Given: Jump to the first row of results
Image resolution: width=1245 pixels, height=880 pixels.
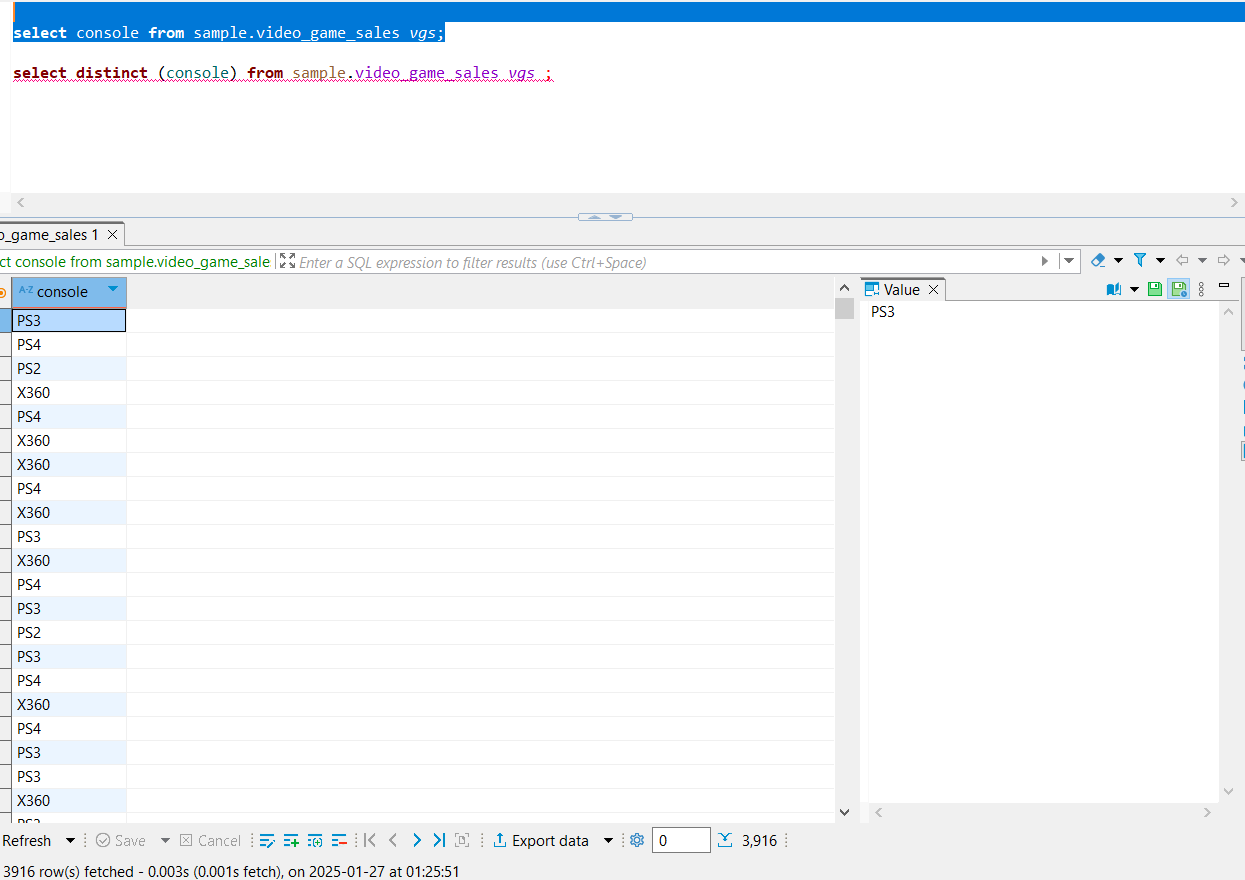Looking at the screenshot, I should click(x=369, y=841).
